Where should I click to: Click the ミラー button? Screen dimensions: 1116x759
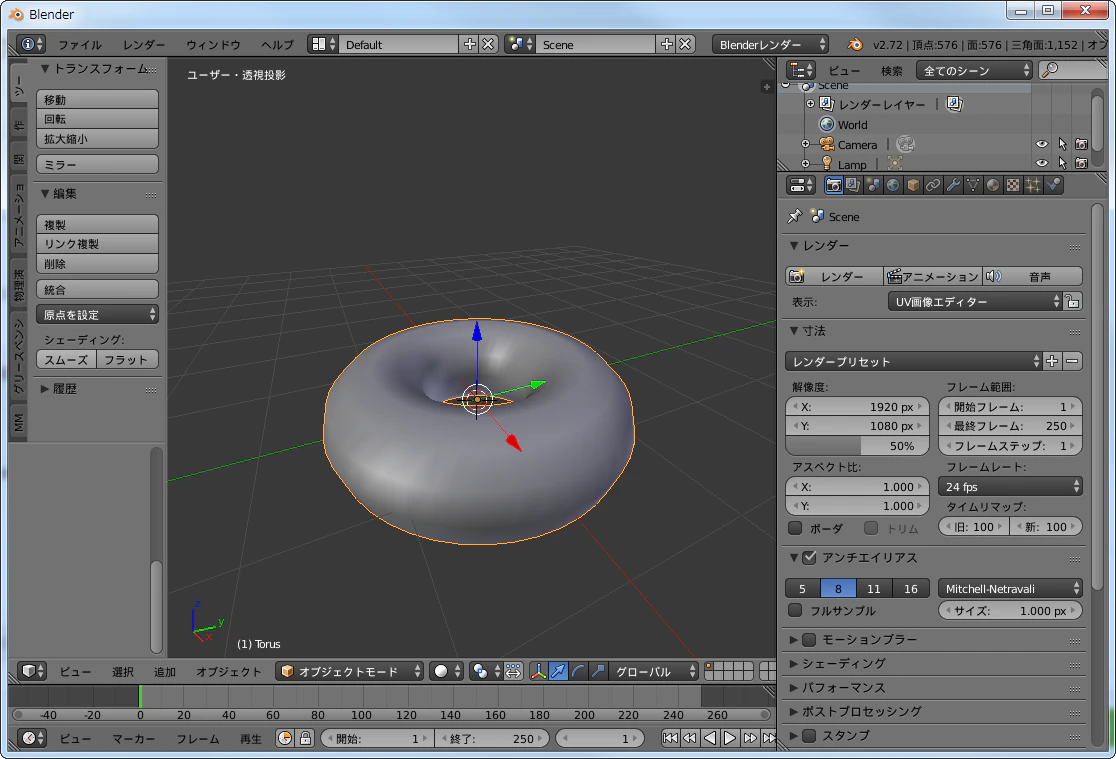98,164
